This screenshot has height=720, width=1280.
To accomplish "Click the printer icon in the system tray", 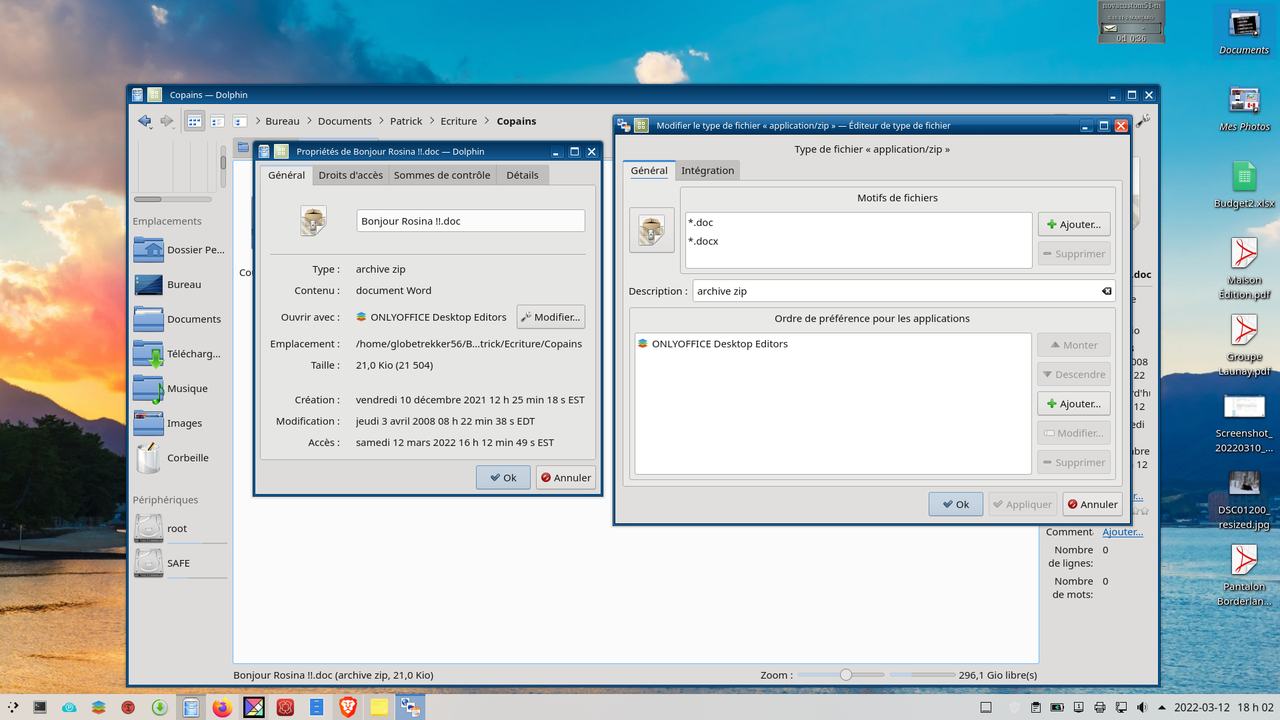I will 1099,707.
